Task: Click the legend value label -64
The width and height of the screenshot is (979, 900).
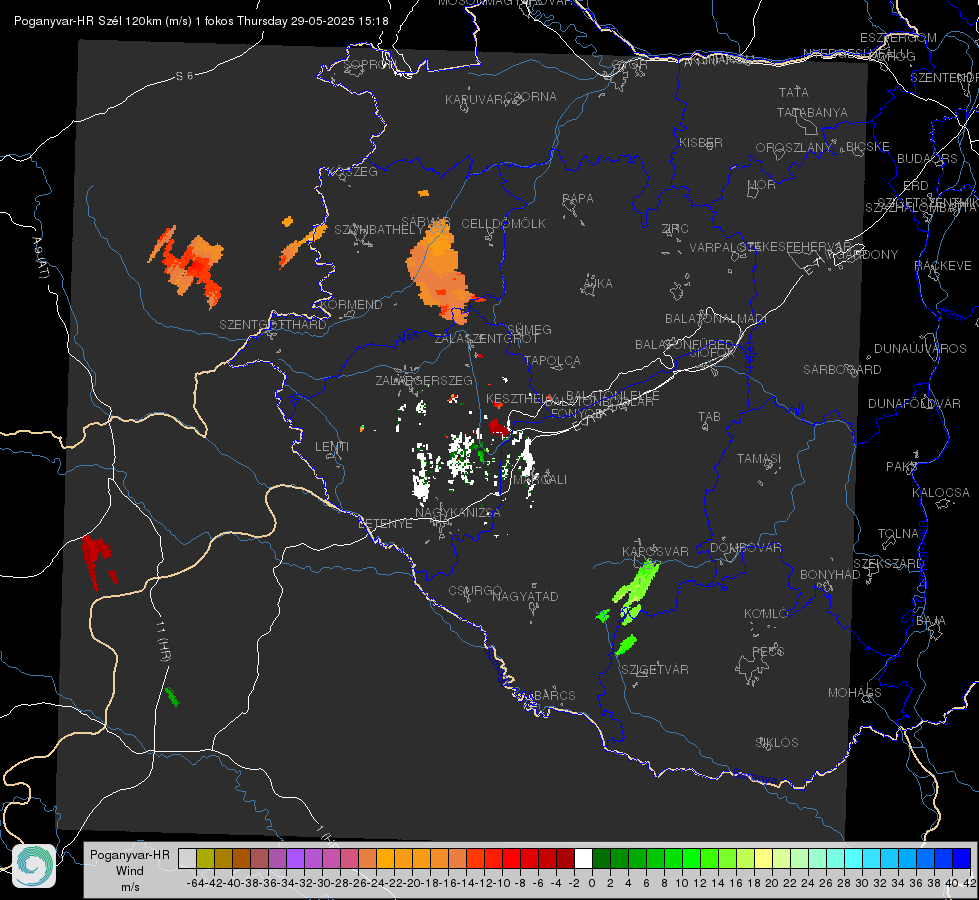Action: point(195,883)
